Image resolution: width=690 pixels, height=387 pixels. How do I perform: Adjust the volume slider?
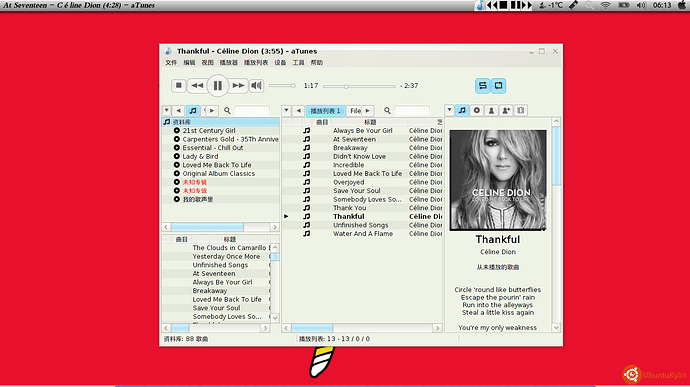282,86
